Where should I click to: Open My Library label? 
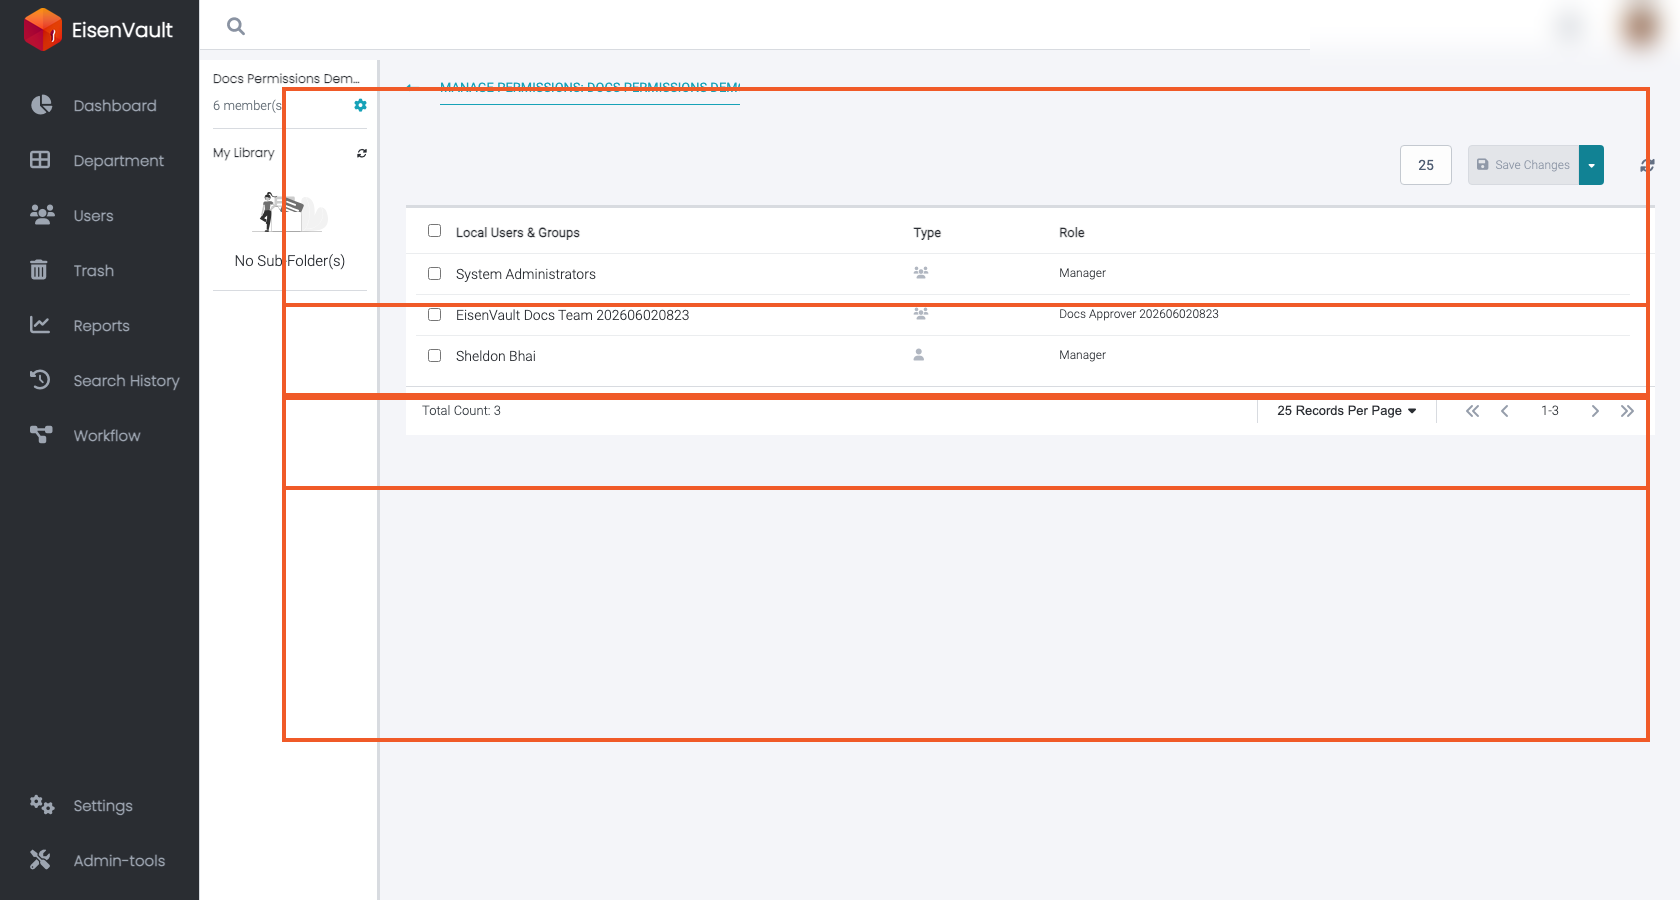(x=243, y=153)
